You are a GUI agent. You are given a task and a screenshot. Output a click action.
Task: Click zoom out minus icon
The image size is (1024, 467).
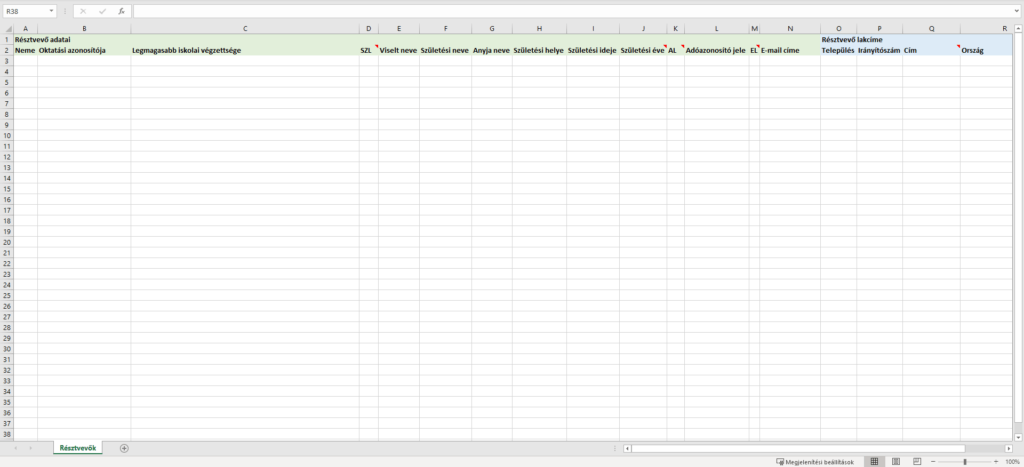(932, 461)
